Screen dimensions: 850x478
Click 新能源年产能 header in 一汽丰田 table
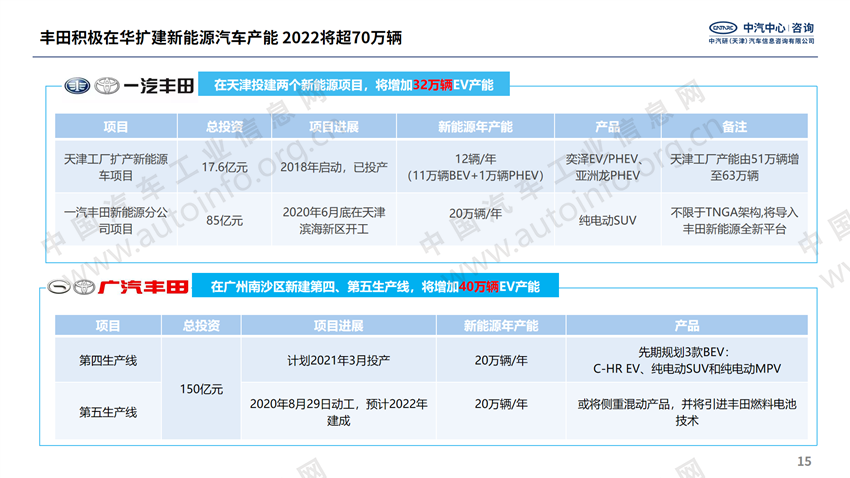pos(475,126)
